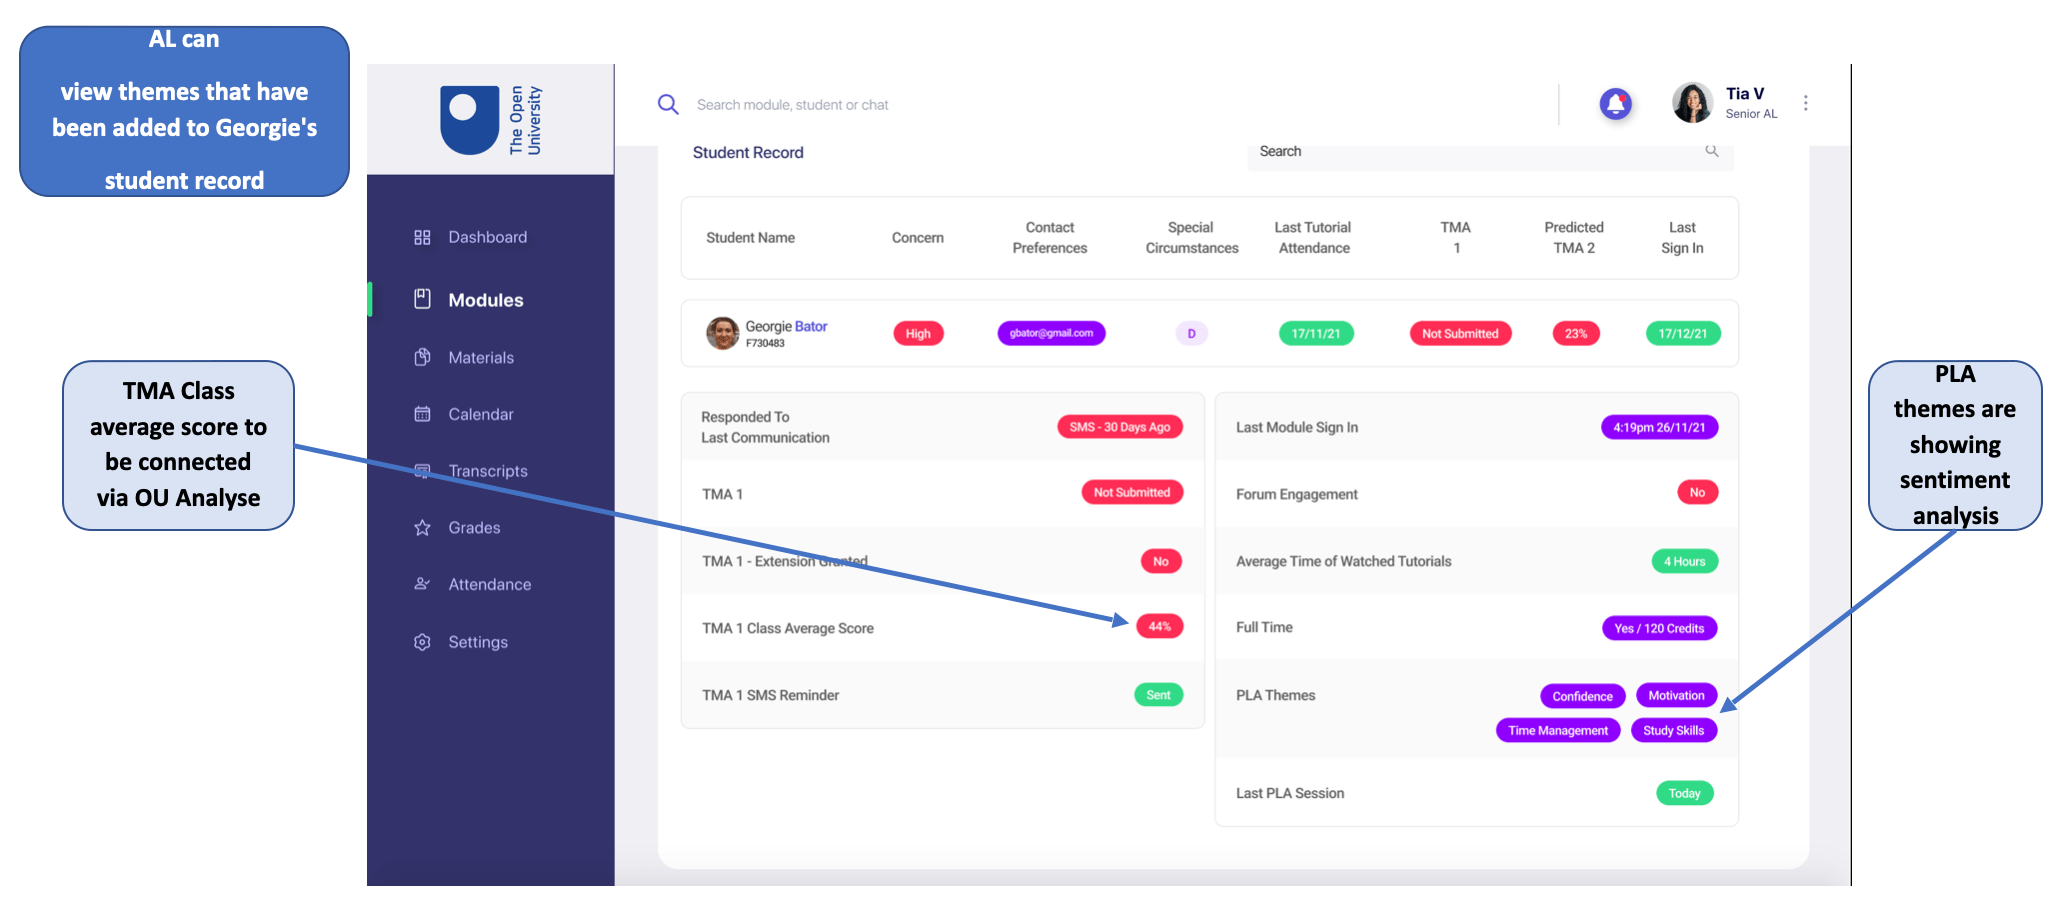Click the Settings gear icon
The image size is (2058, 924).
[x=422, y=642]
